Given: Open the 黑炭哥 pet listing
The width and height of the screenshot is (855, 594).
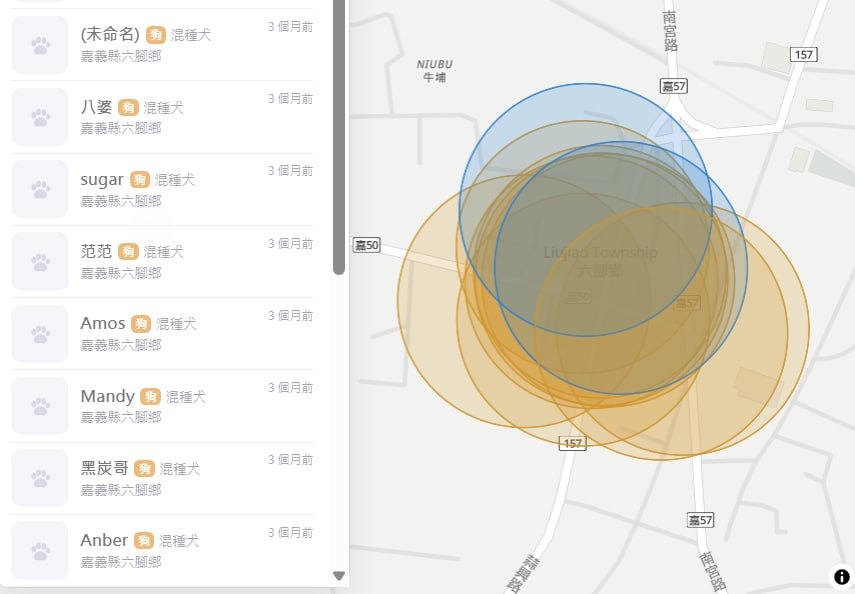Looking at the screenshot, I should [x=162, y=478].
